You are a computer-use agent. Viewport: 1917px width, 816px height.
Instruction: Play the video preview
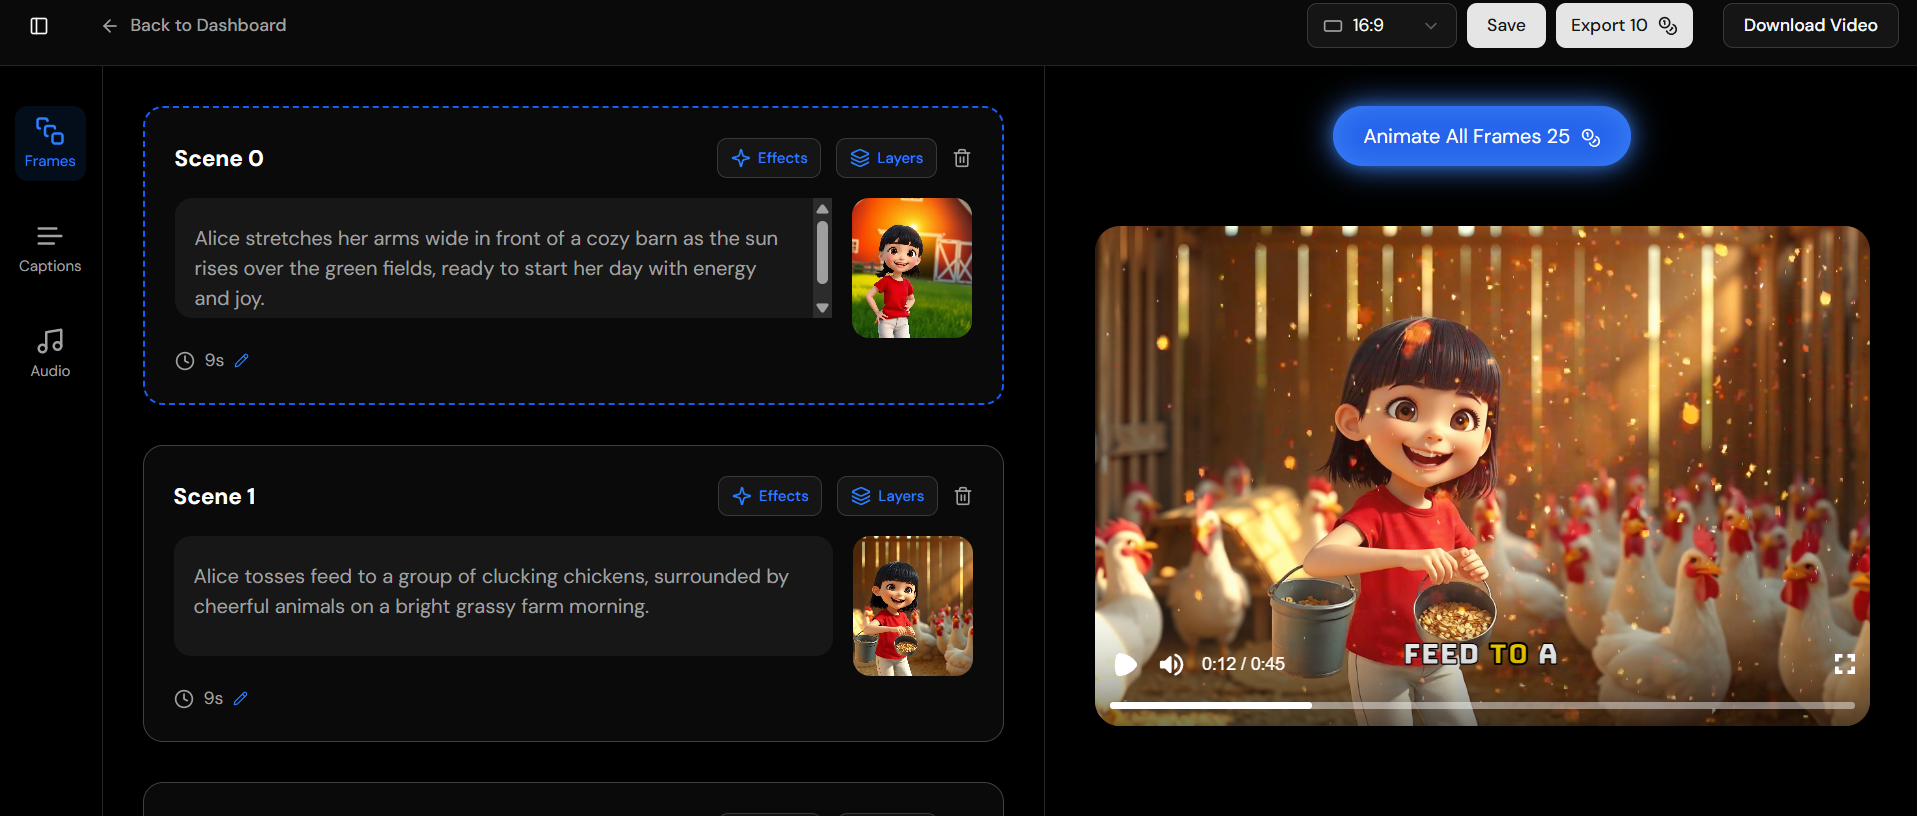point(1126,664)
